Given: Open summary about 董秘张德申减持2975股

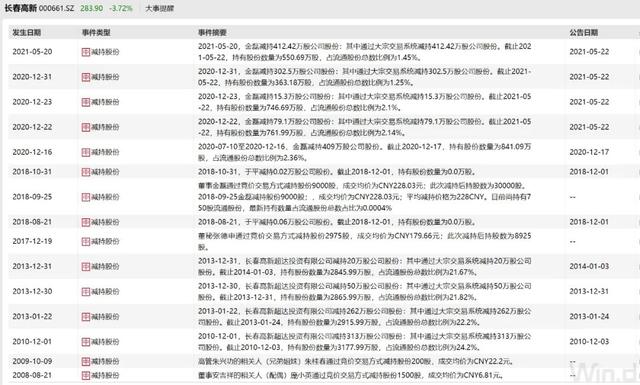Looking at the screenshot, I should pos(364,242).
